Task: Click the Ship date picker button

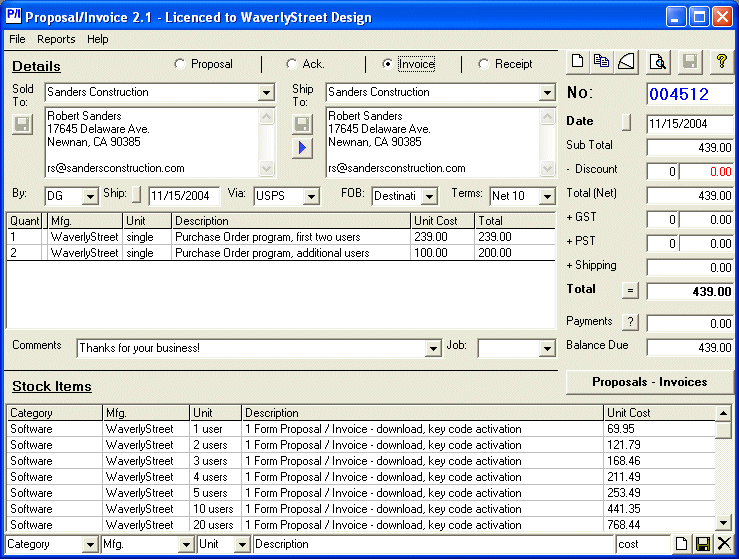Action: pyautogui.click(x=136, y=194)
